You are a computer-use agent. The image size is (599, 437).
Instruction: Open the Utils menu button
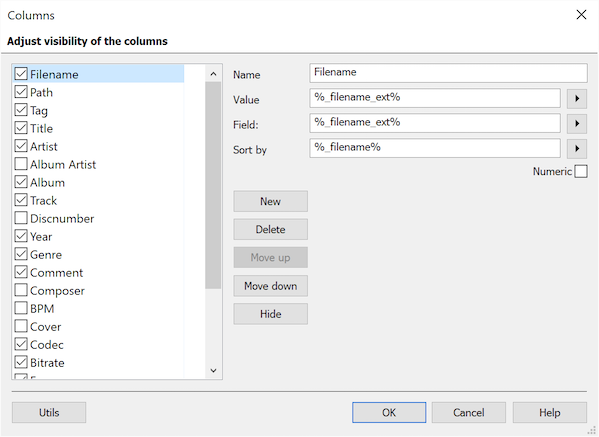[49, 413]
